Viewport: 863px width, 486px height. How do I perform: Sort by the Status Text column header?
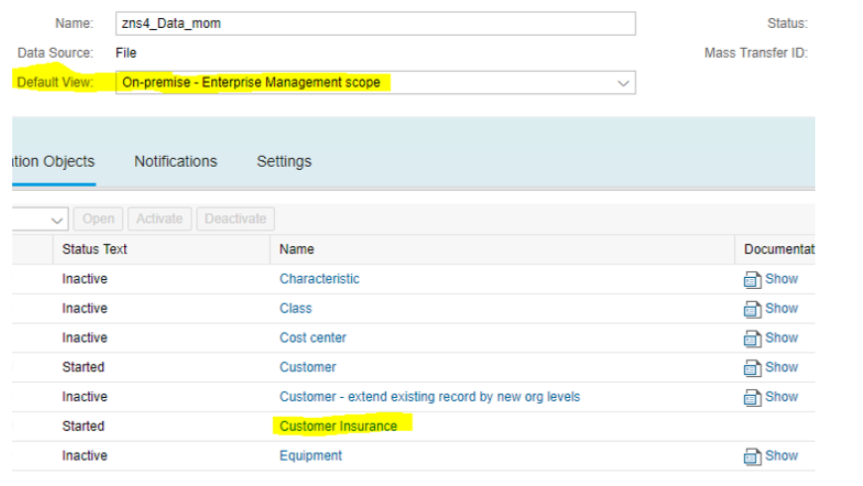pos(94,249)
